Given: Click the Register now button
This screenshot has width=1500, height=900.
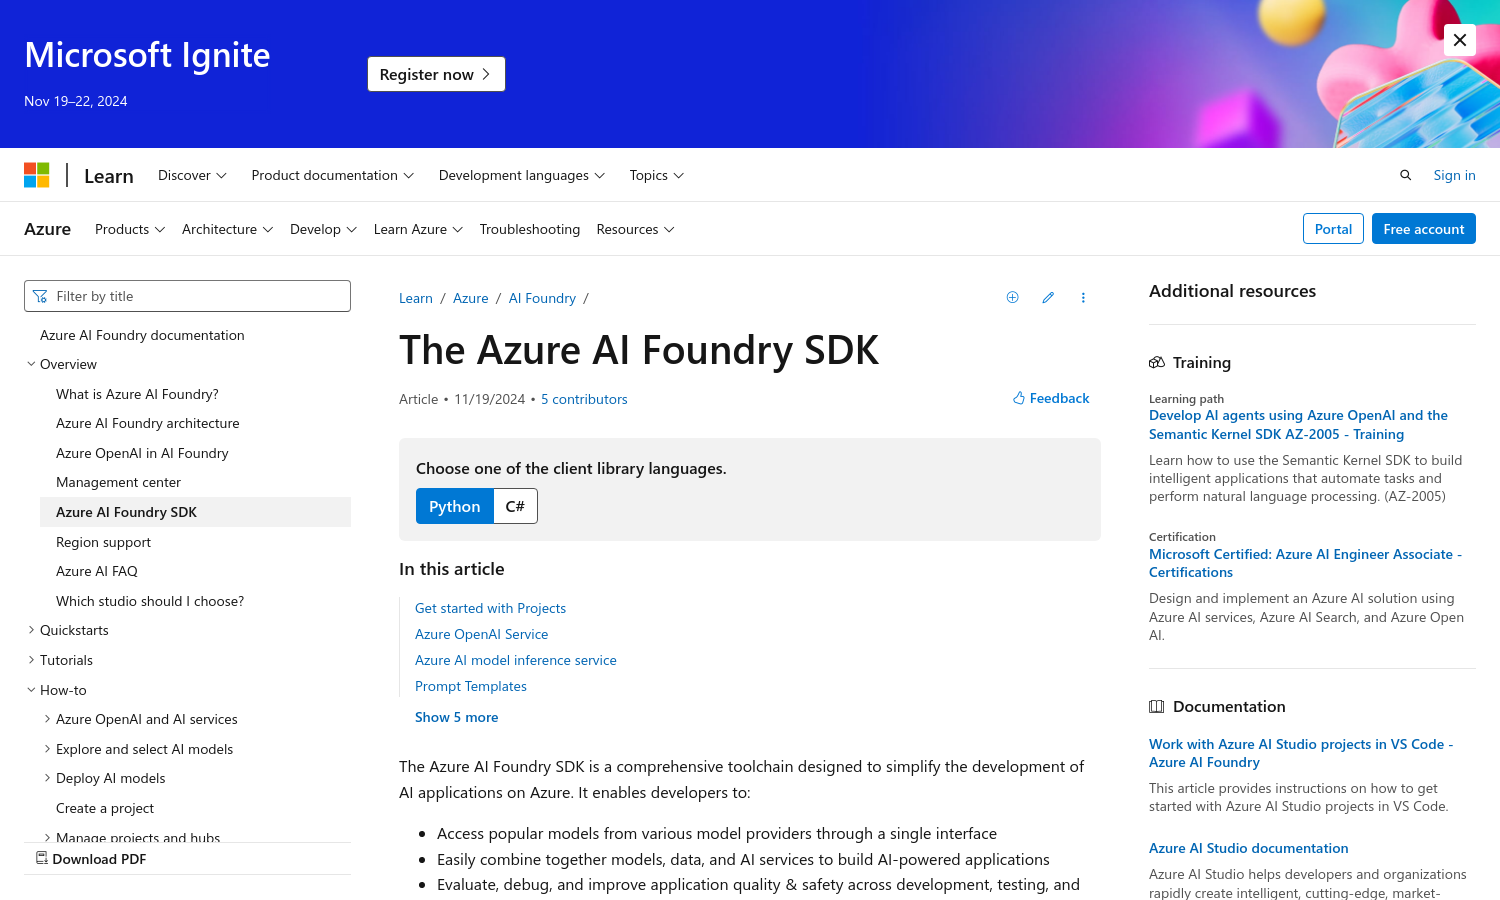Looking at the screenshot, I should click(x=436, y=74).
